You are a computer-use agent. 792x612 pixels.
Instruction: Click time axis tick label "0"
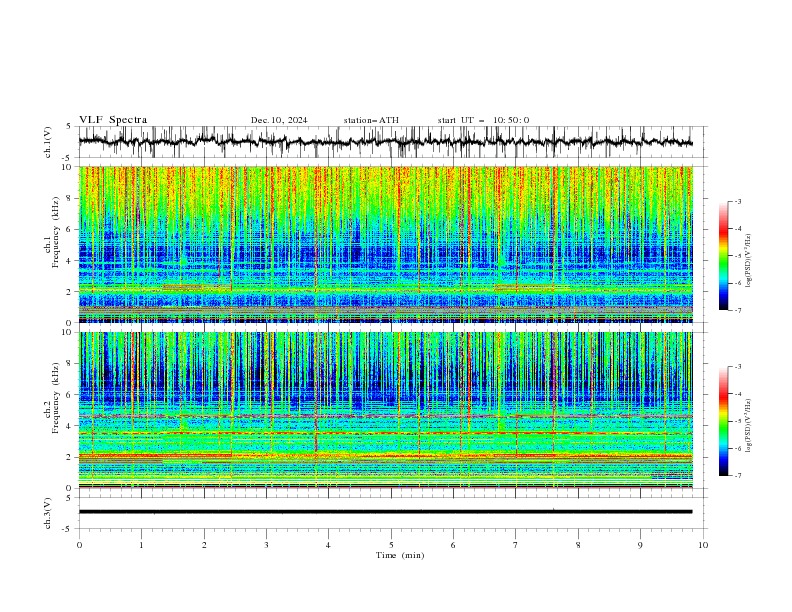[x=79, y=545]
